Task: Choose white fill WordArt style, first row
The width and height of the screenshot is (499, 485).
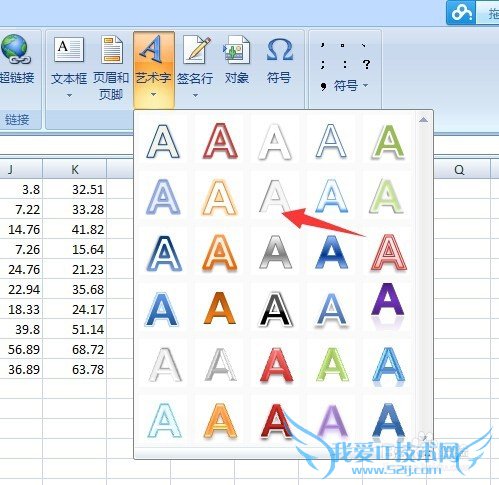Action: pyautogui.click(x=275, y=141)
